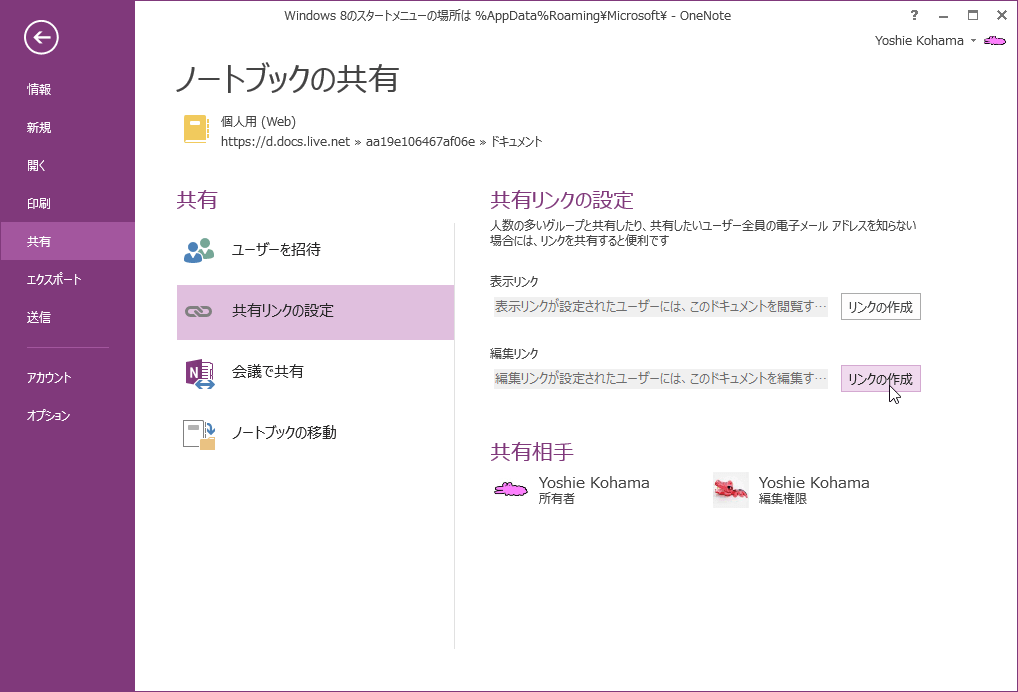Open the help question mark

[x=914, y=16]
